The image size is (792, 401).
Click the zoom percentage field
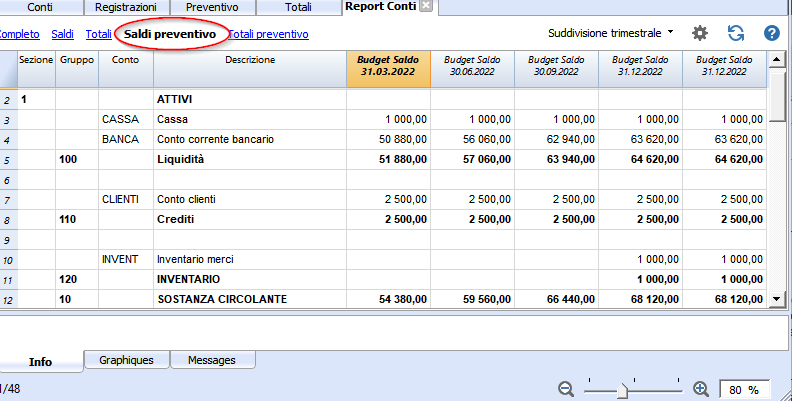coord(745,390)
